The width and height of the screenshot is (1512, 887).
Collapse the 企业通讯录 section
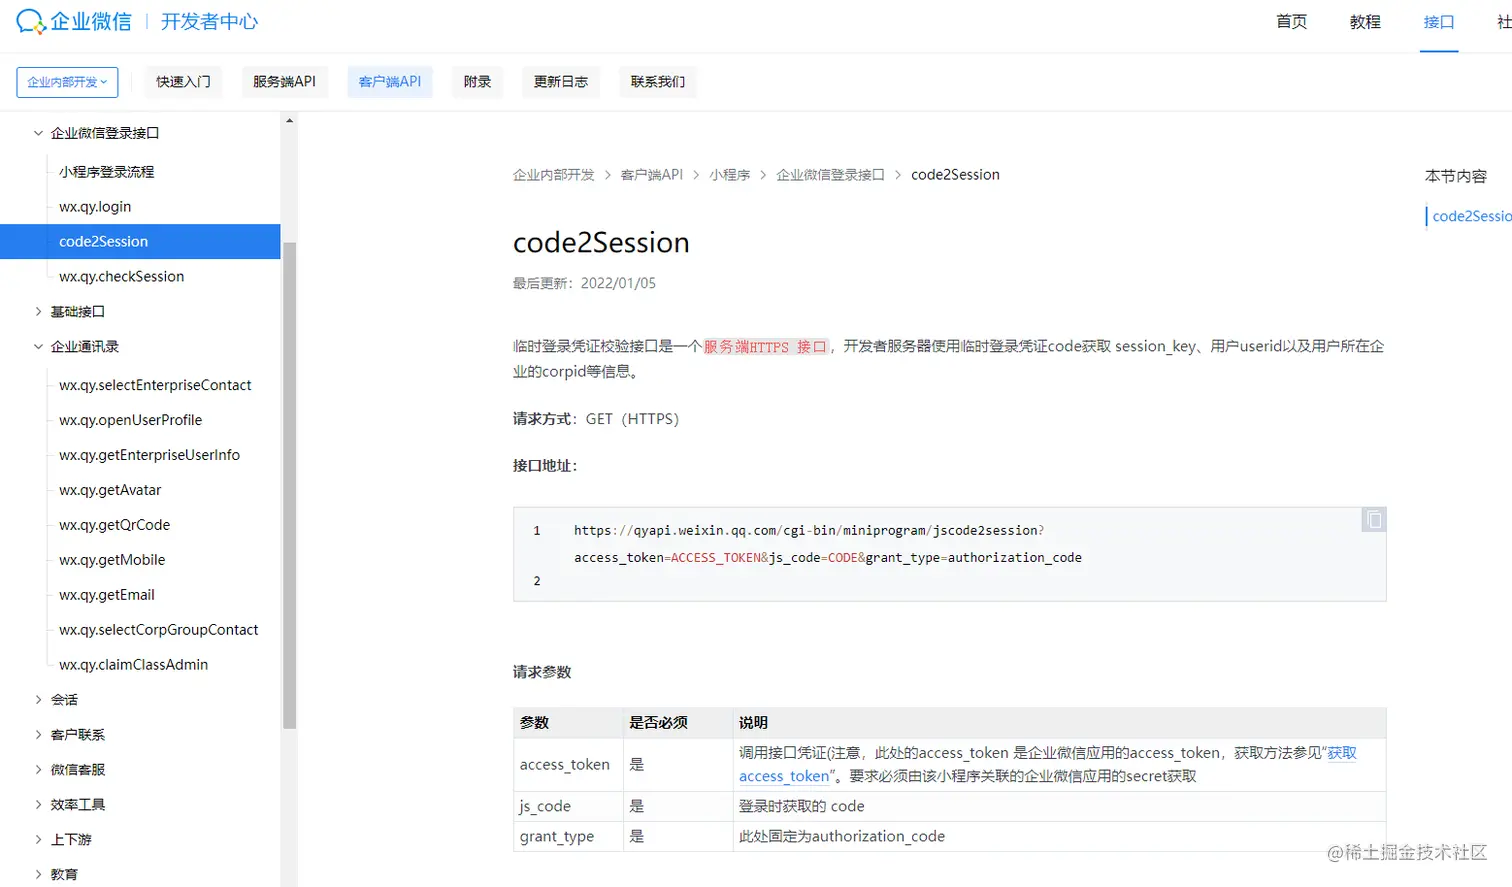pyautogui.click(x=85, y=346)
